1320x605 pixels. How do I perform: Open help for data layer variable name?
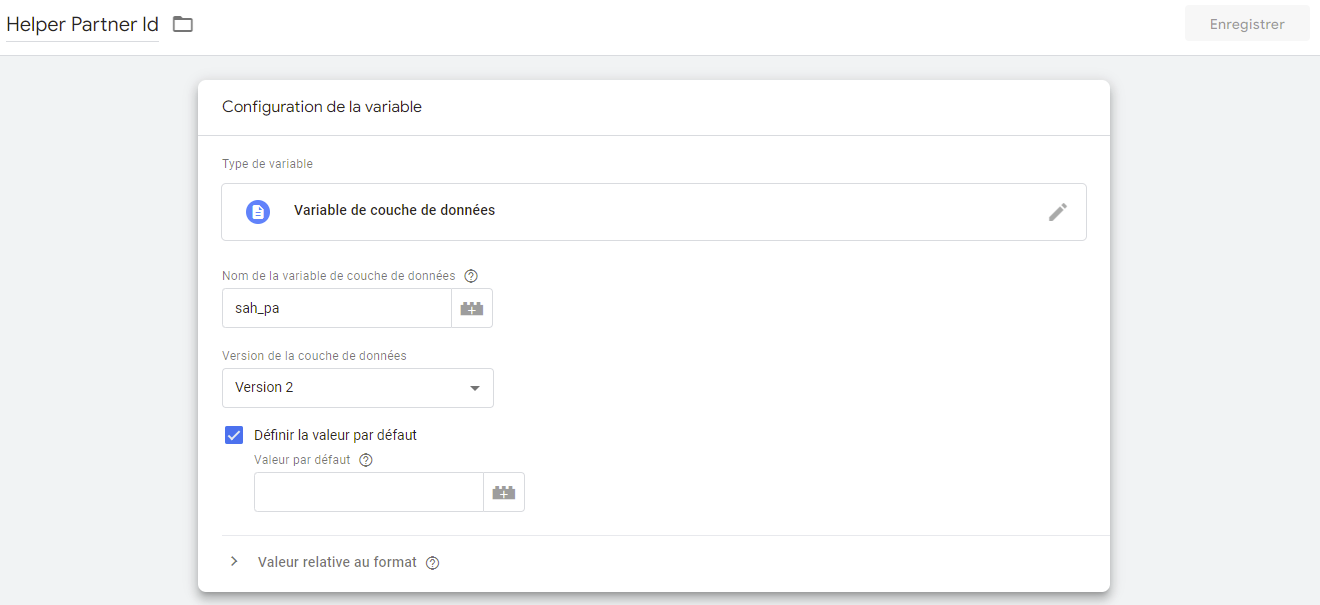point(472,276)
